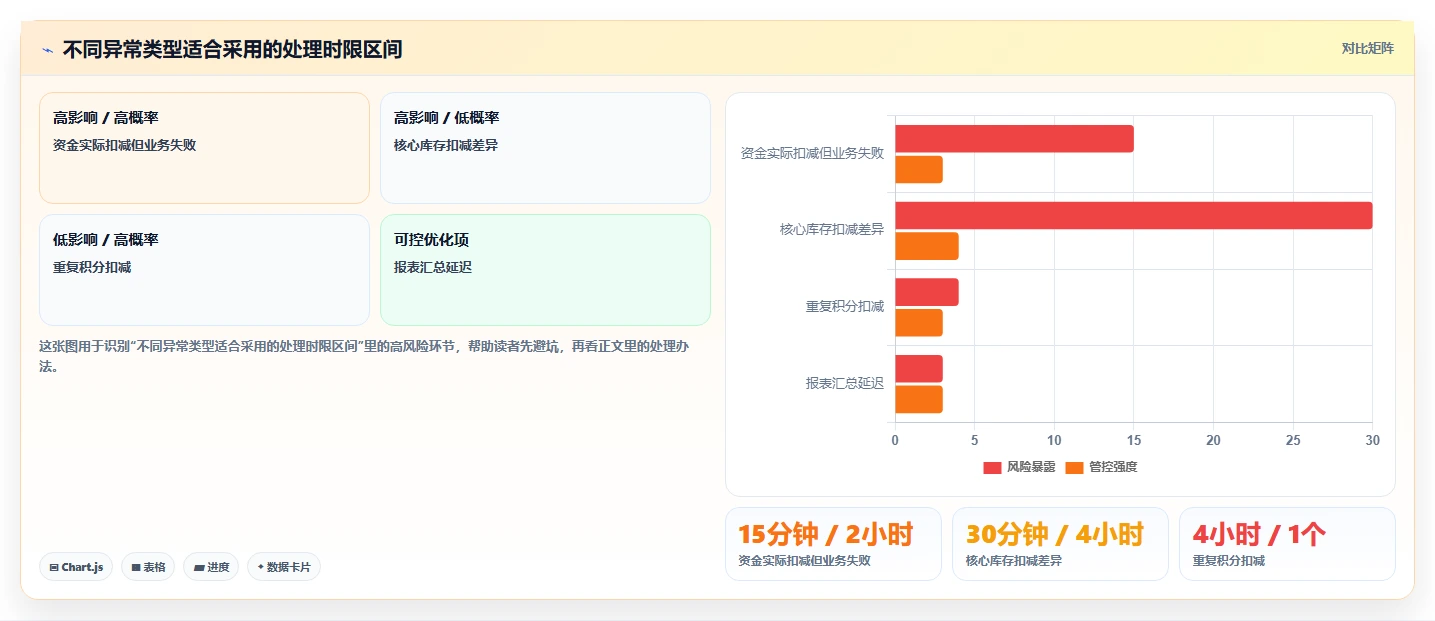This screenshot has width=1435, height=621.
Task: Click the 对比矩阵 label in header
Action: point(1367,48)
